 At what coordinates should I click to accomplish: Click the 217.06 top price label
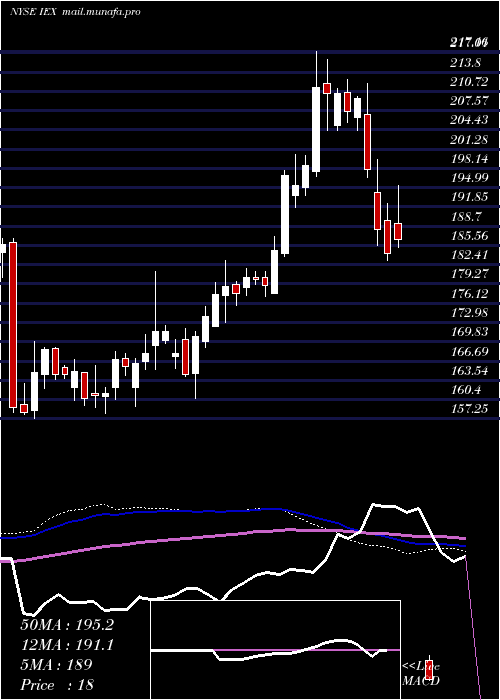[x=468, y=43]
